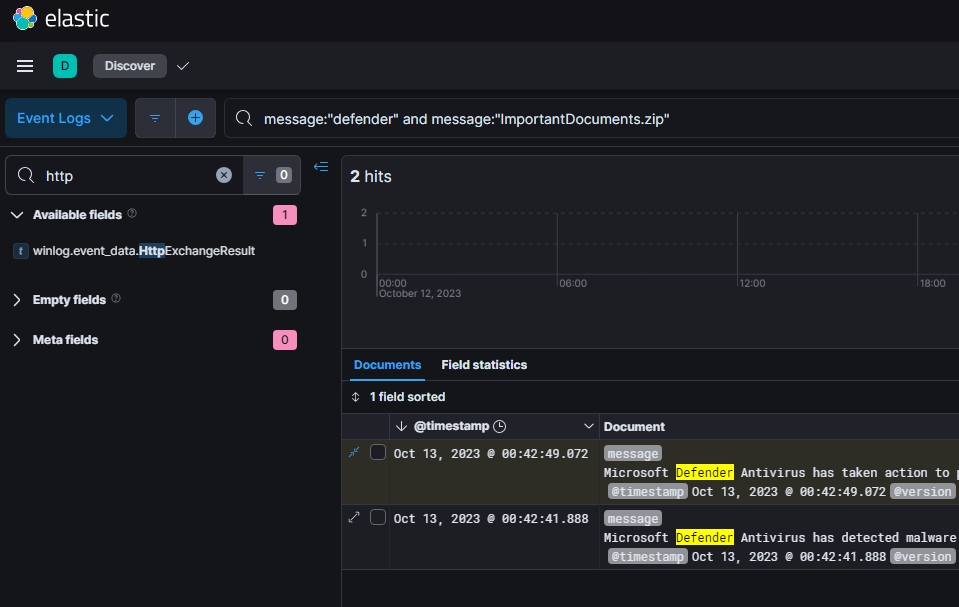Click the Elastic logo
The width and height of the screenshot is (959, 607).
tap(60, 19)
